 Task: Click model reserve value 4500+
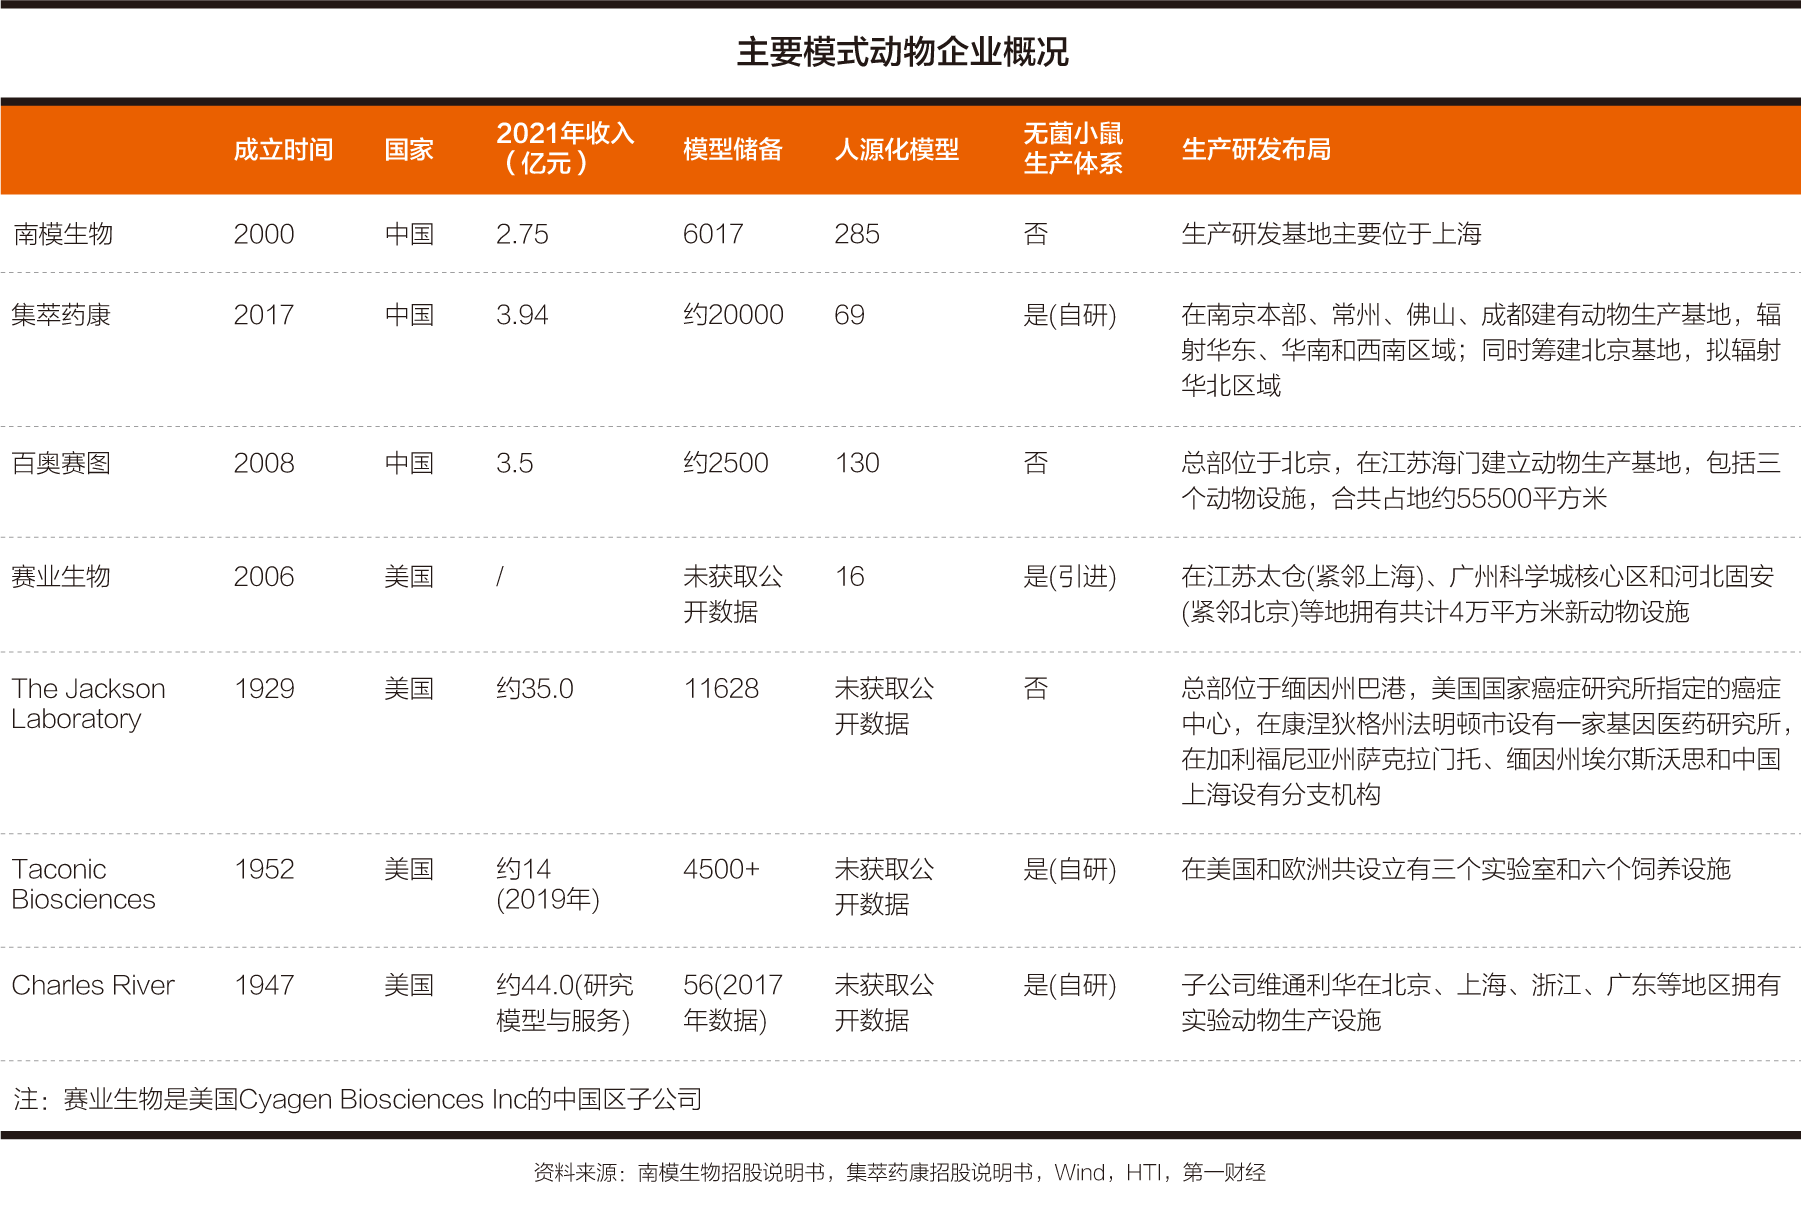coord(721,869)
